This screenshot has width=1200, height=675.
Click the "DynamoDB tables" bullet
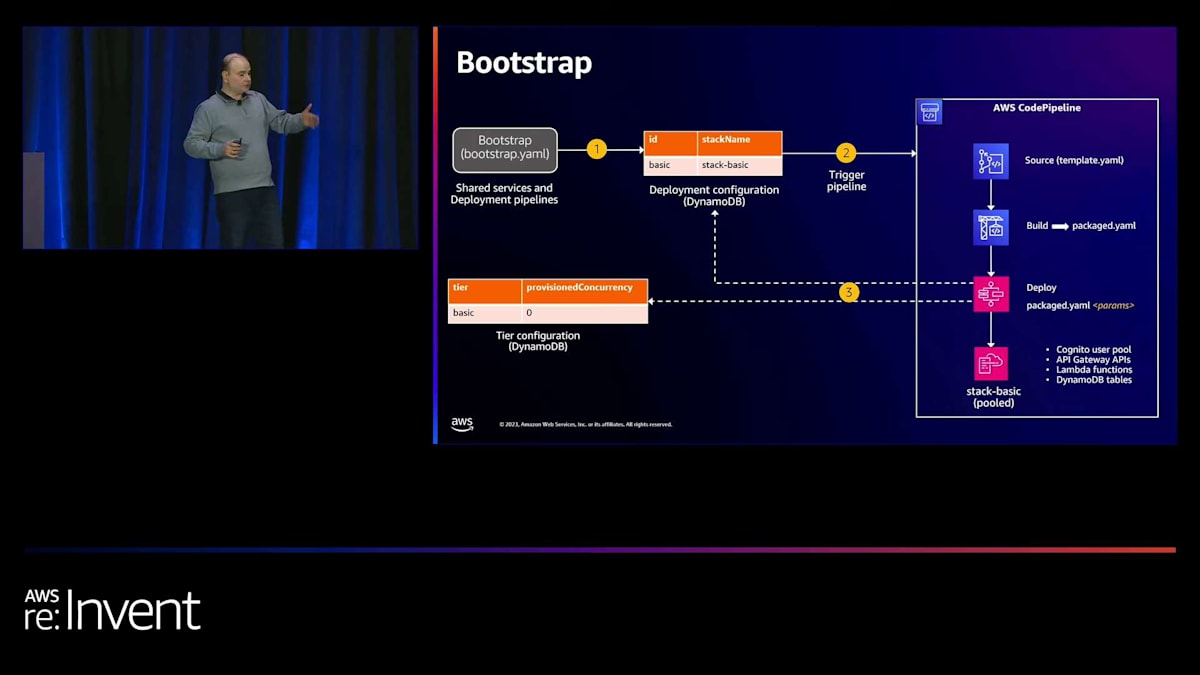coord(1094,380)
